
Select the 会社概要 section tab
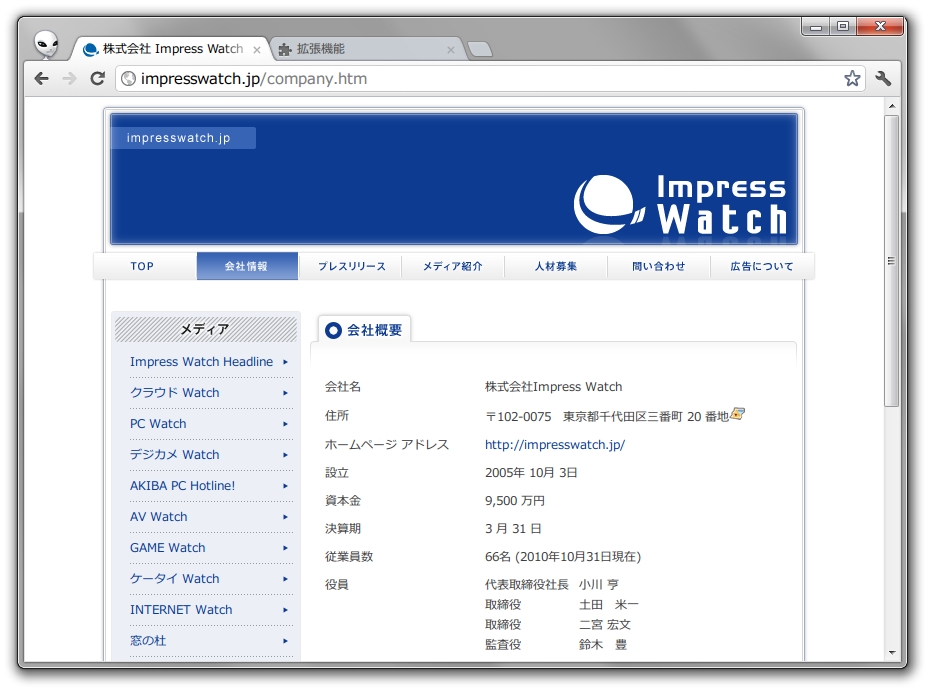tap(364, 330)
